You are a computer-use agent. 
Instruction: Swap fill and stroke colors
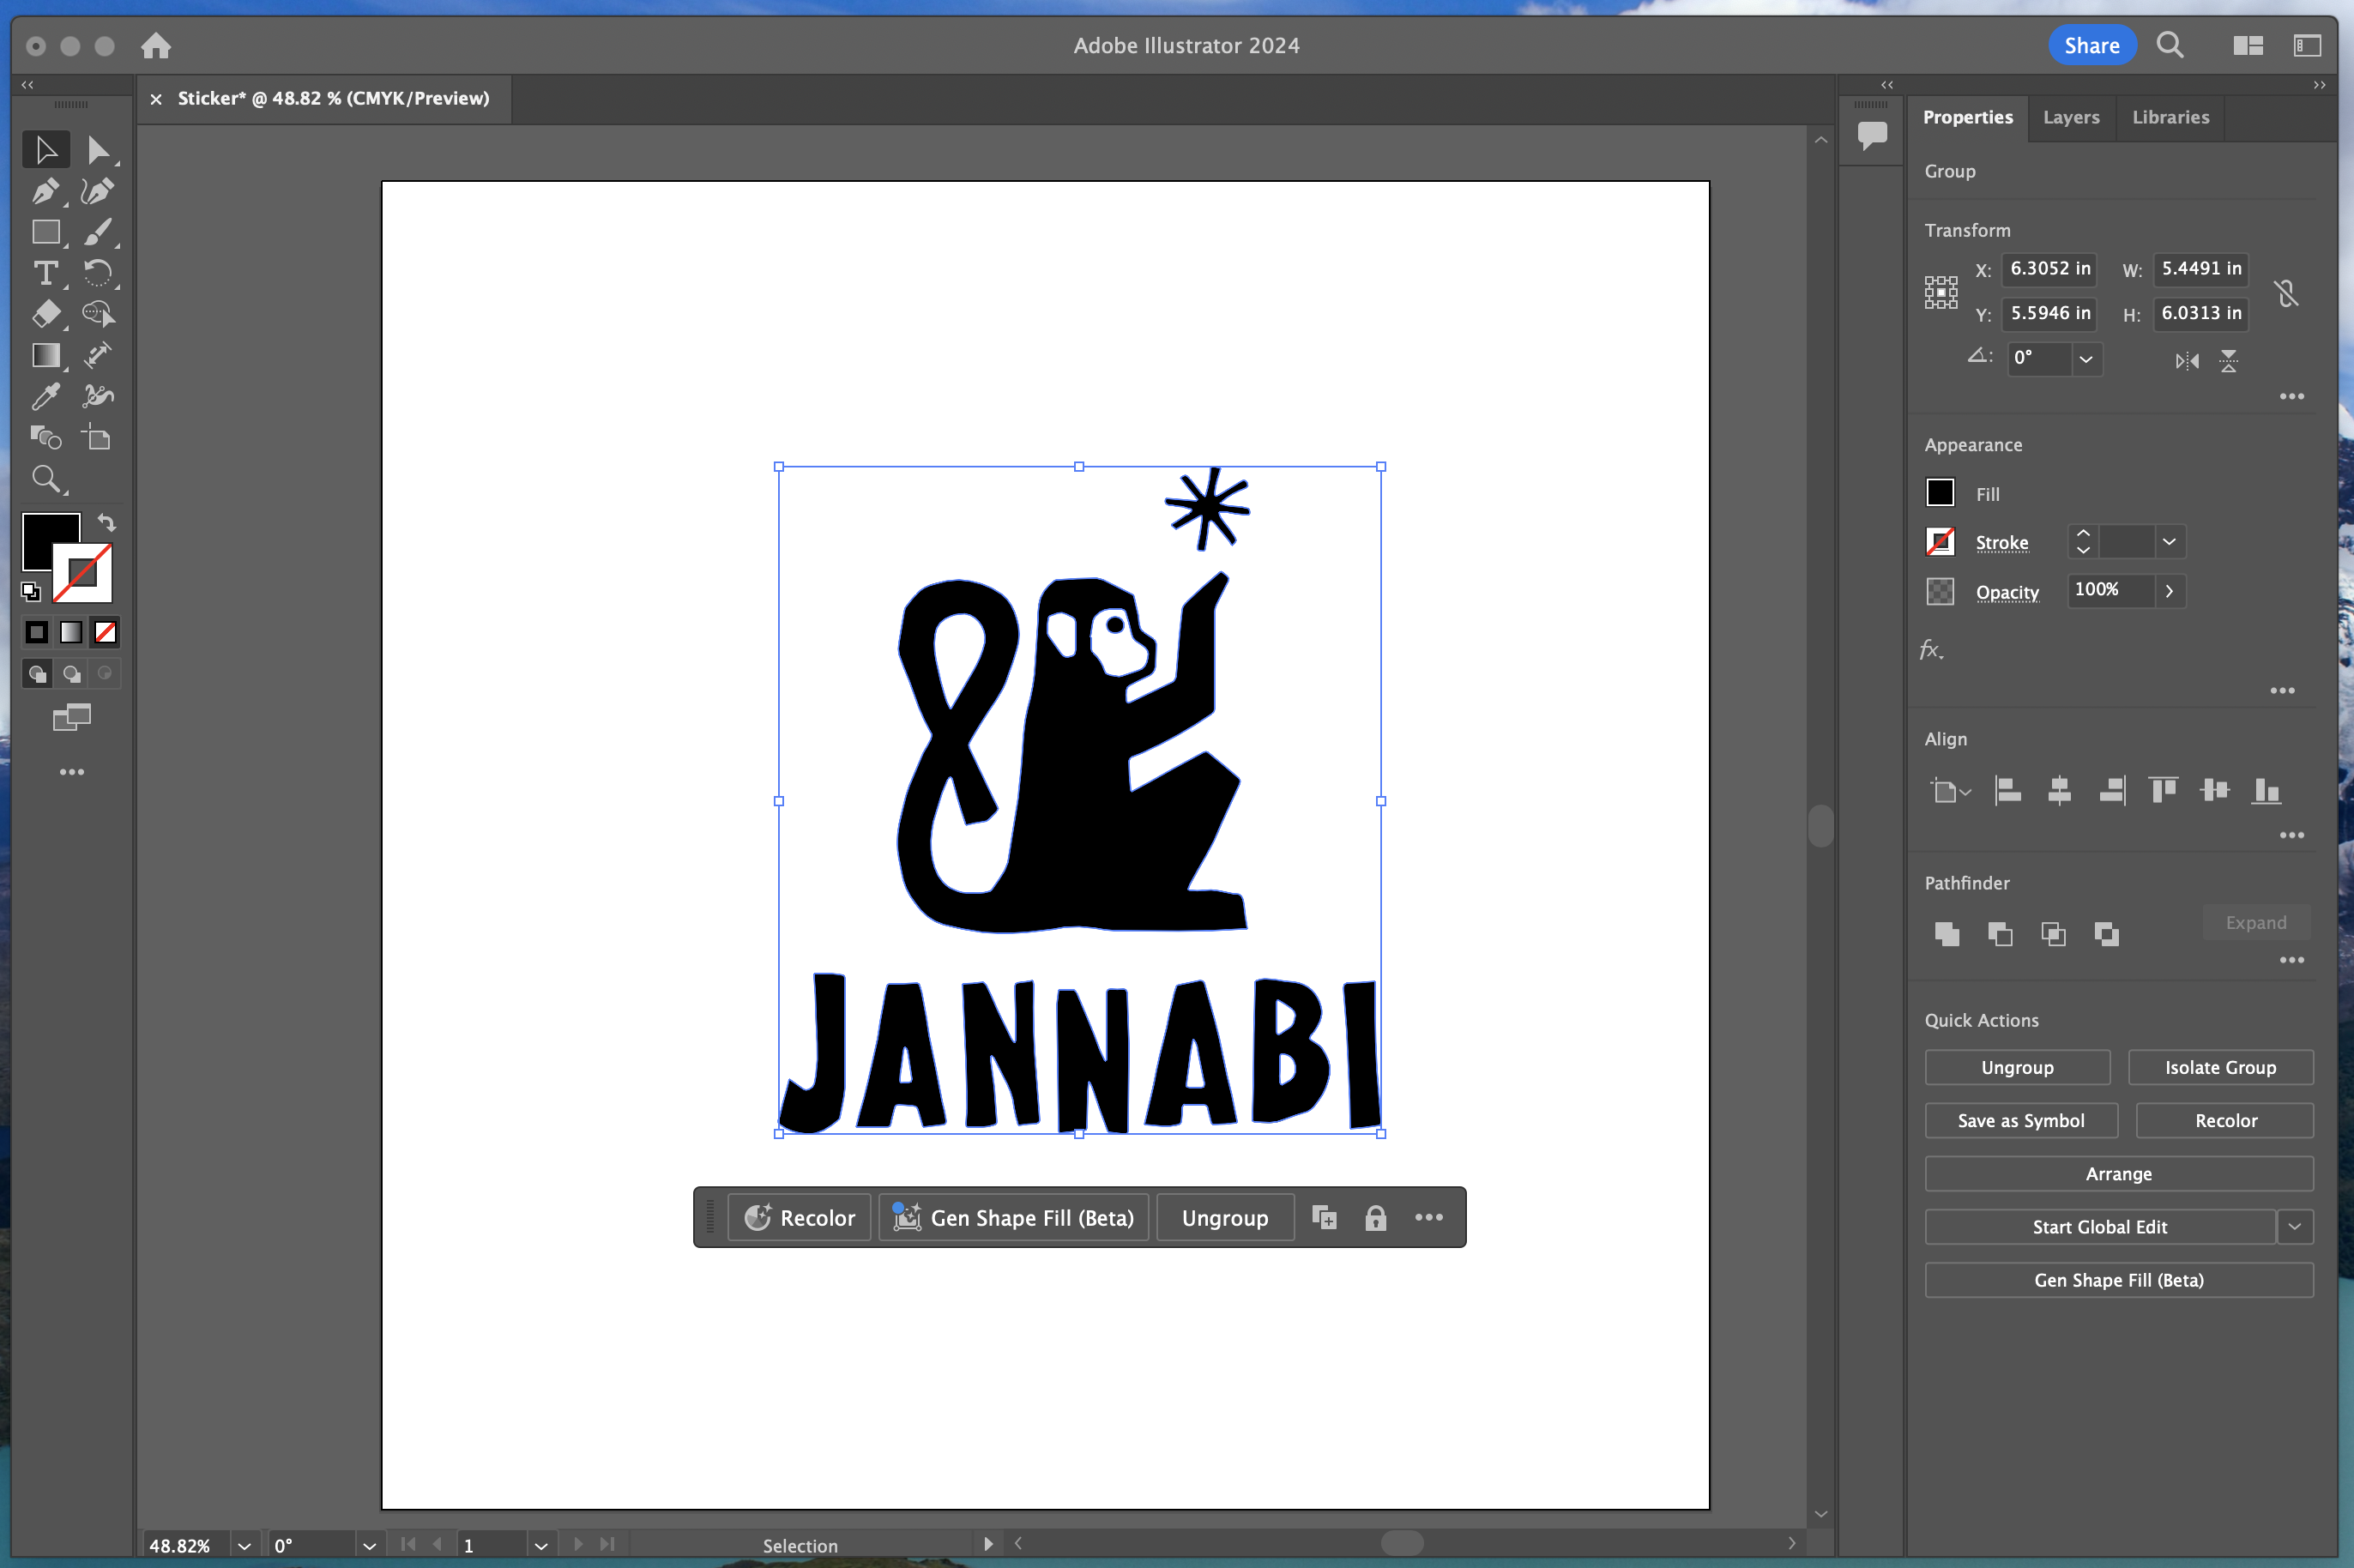coord(107,523)
